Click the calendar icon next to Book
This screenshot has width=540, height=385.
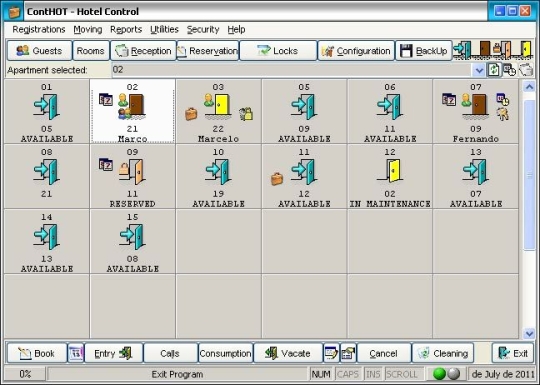point(76,353)
